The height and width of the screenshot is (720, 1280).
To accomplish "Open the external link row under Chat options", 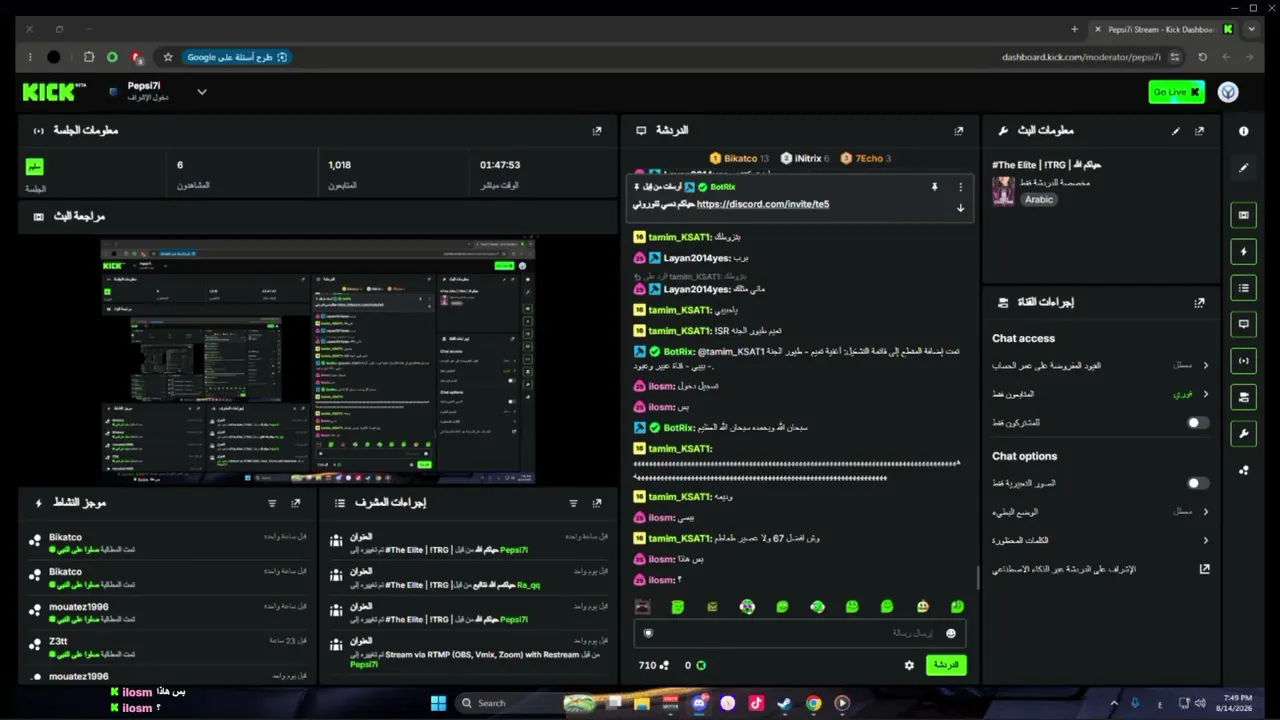I will coord(1101,569).
